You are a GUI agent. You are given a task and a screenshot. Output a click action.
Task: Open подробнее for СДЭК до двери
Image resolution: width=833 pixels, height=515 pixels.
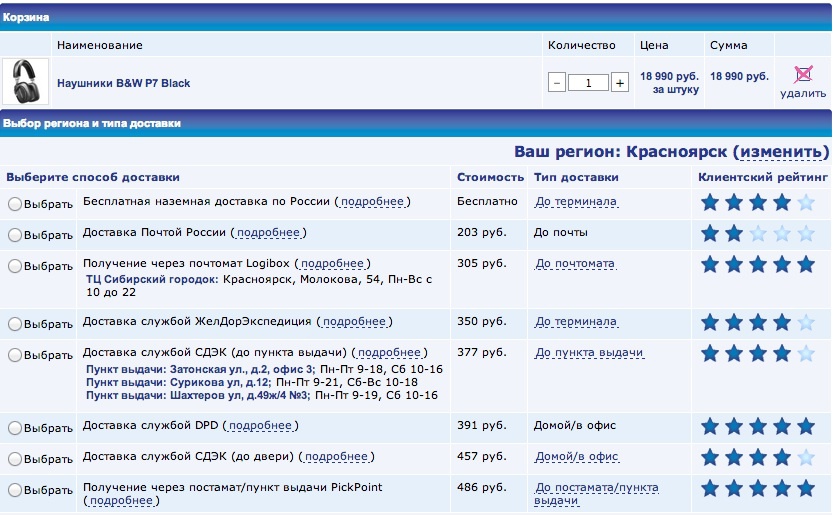tap(336, 456)
